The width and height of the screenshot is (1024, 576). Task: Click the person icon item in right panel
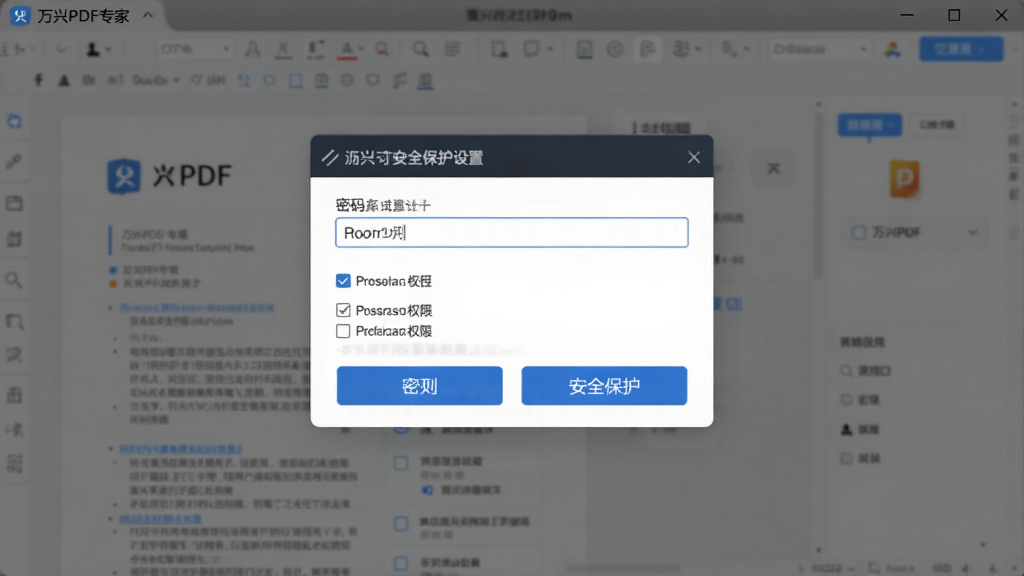point(860,429)
